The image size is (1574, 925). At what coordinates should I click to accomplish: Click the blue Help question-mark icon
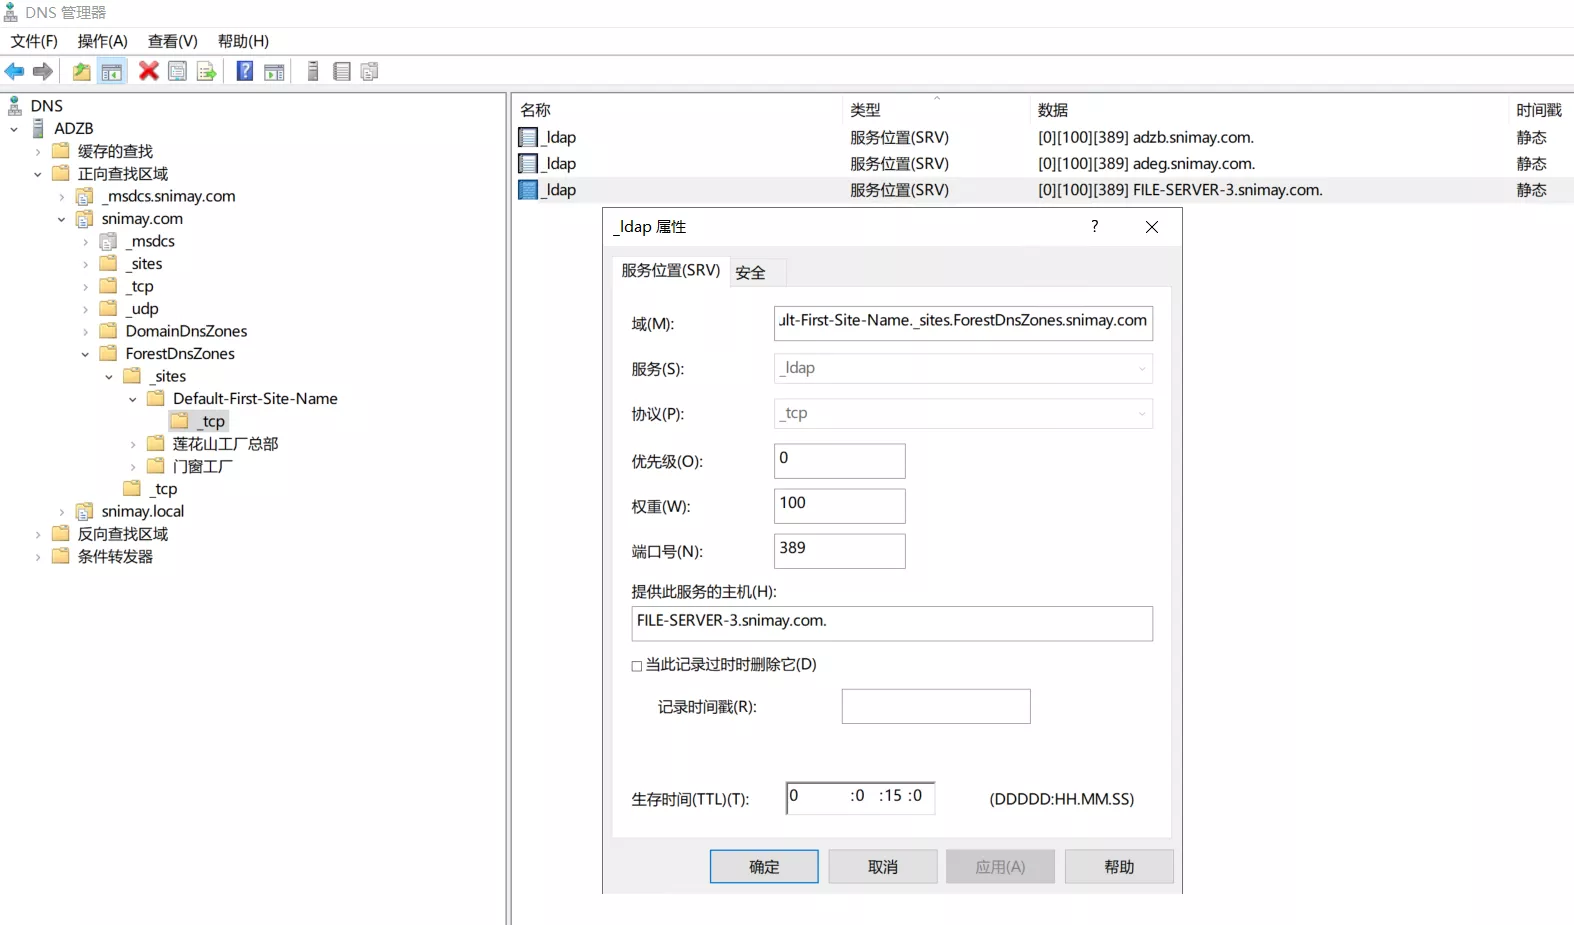[244, 72]
